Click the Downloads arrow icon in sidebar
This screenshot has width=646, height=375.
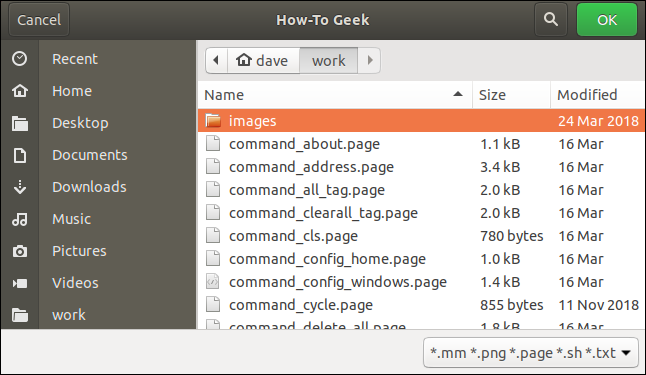pyautogui.click(x=20, y=187)
